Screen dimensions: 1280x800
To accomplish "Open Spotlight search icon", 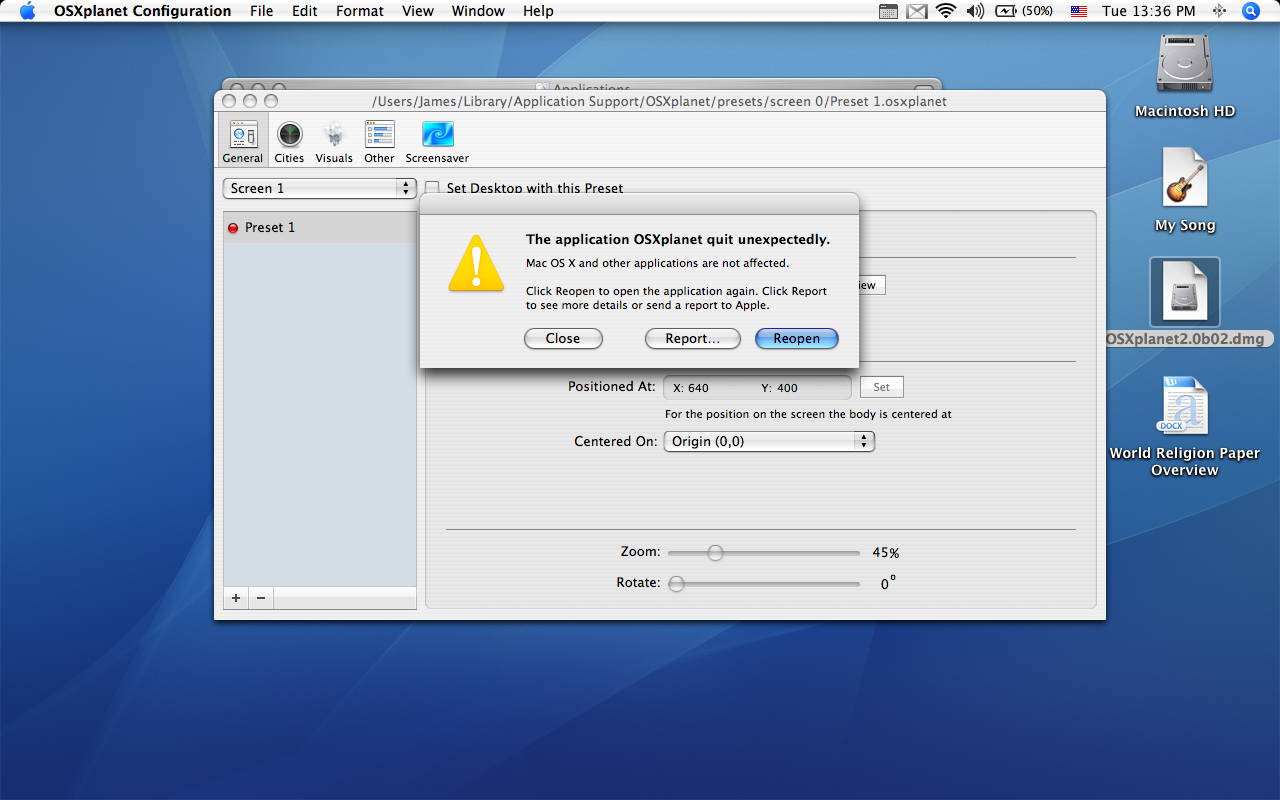I will (x=1251, y=11).
